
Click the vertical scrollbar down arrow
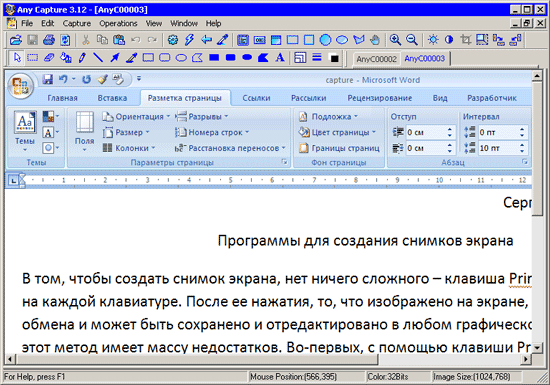click(x=537, y=348)
